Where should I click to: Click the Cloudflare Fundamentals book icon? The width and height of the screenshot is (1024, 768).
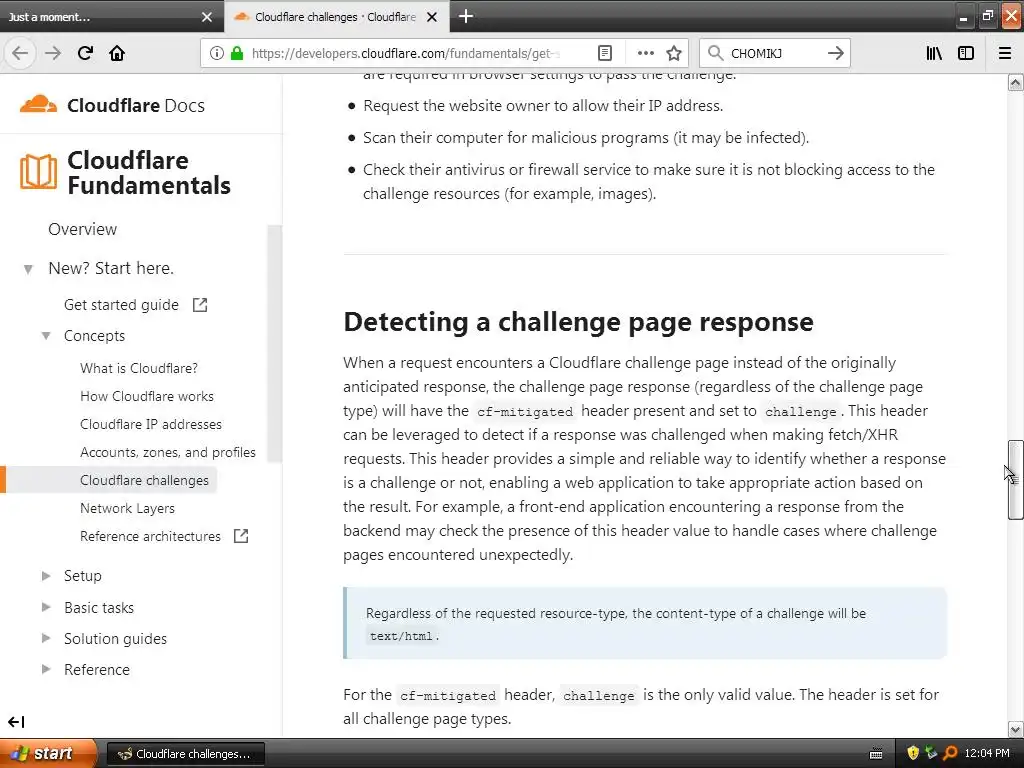point(38,172)
